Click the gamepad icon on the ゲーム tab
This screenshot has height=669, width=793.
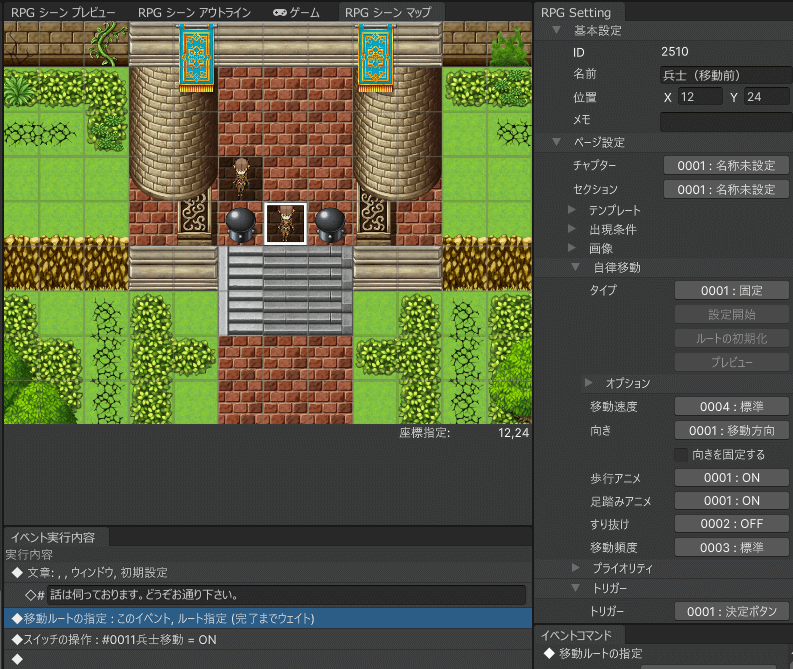coord(279,13)
